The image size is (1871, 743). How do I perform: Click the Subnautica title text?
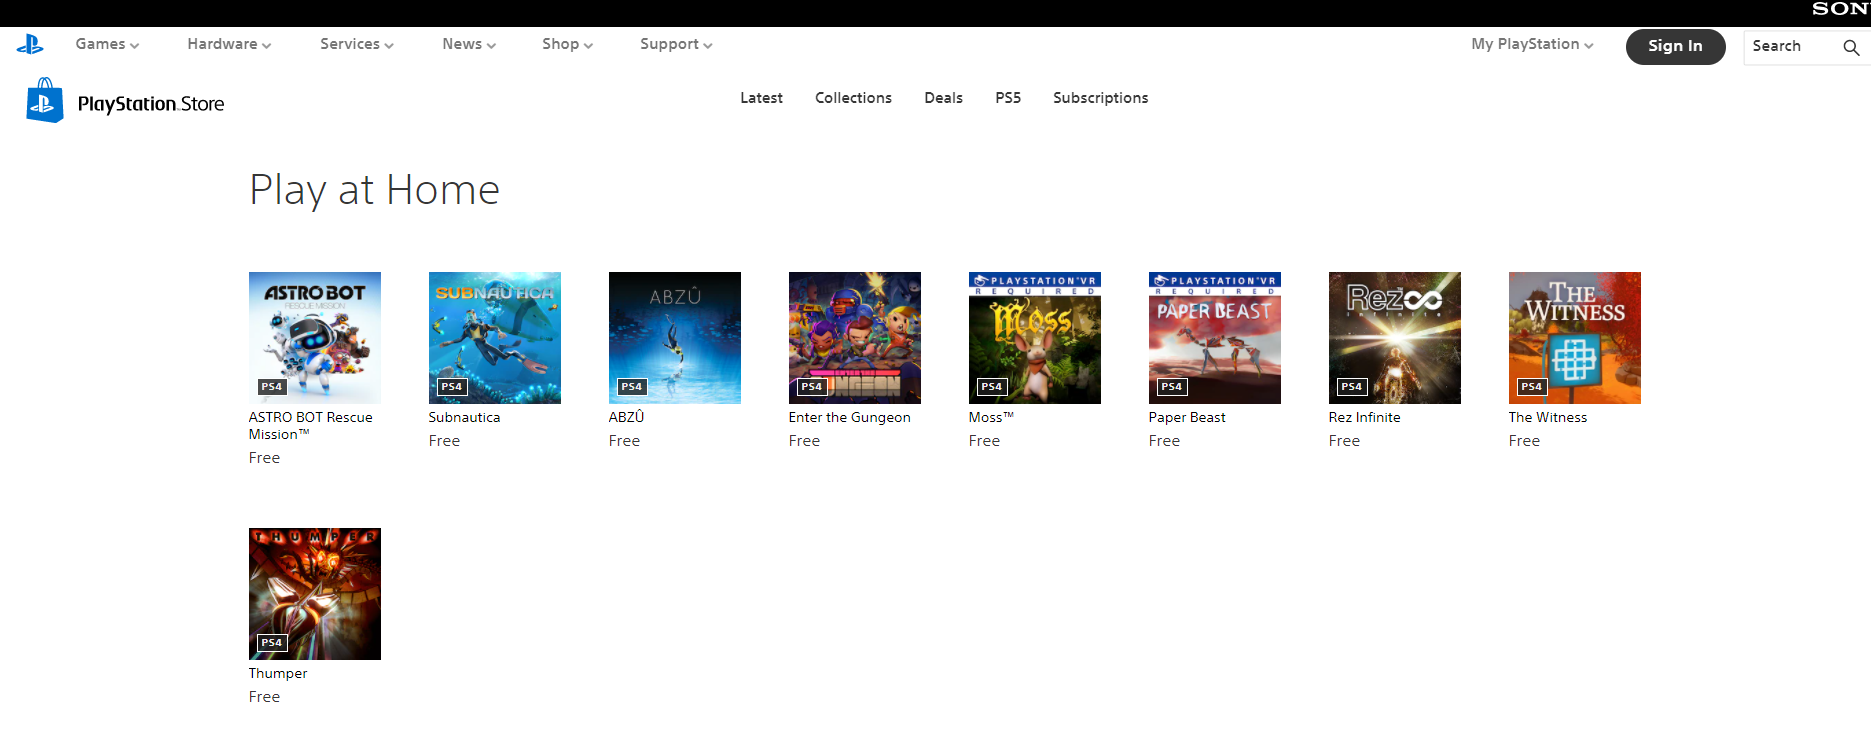tap(464, 418)
